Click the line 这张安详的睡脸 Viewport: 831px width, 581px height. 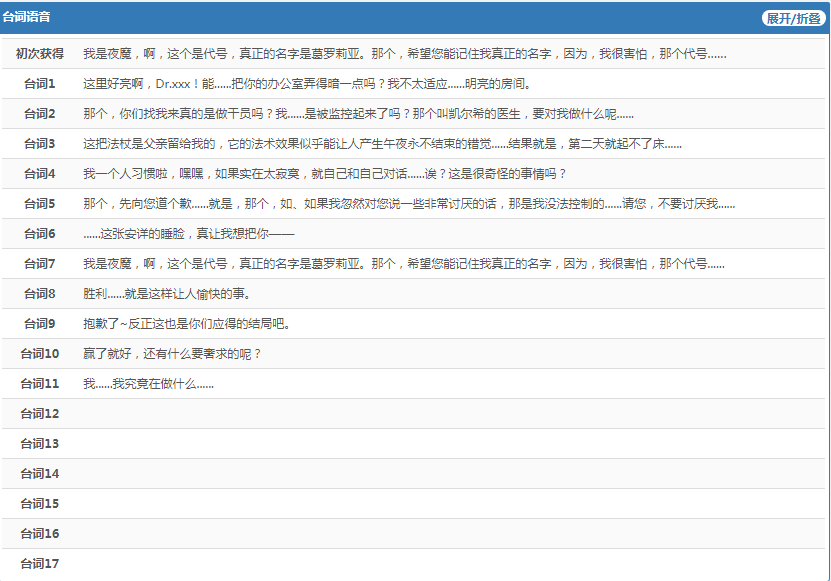(189, 234)
